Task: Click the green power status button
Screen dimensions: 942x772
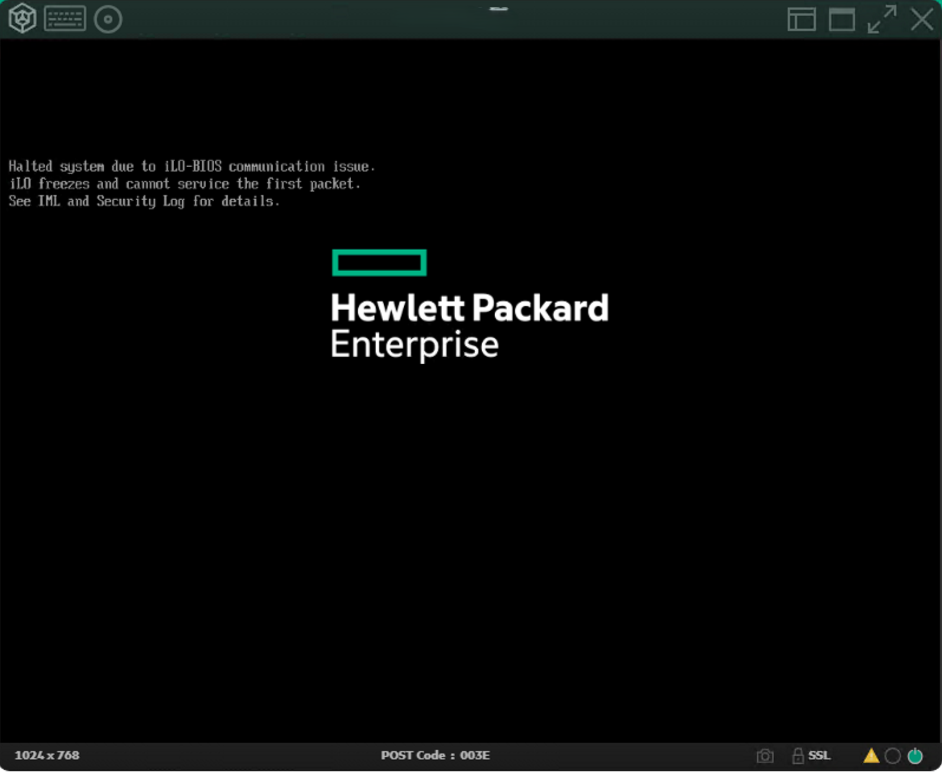Action: tap(915, 756)
